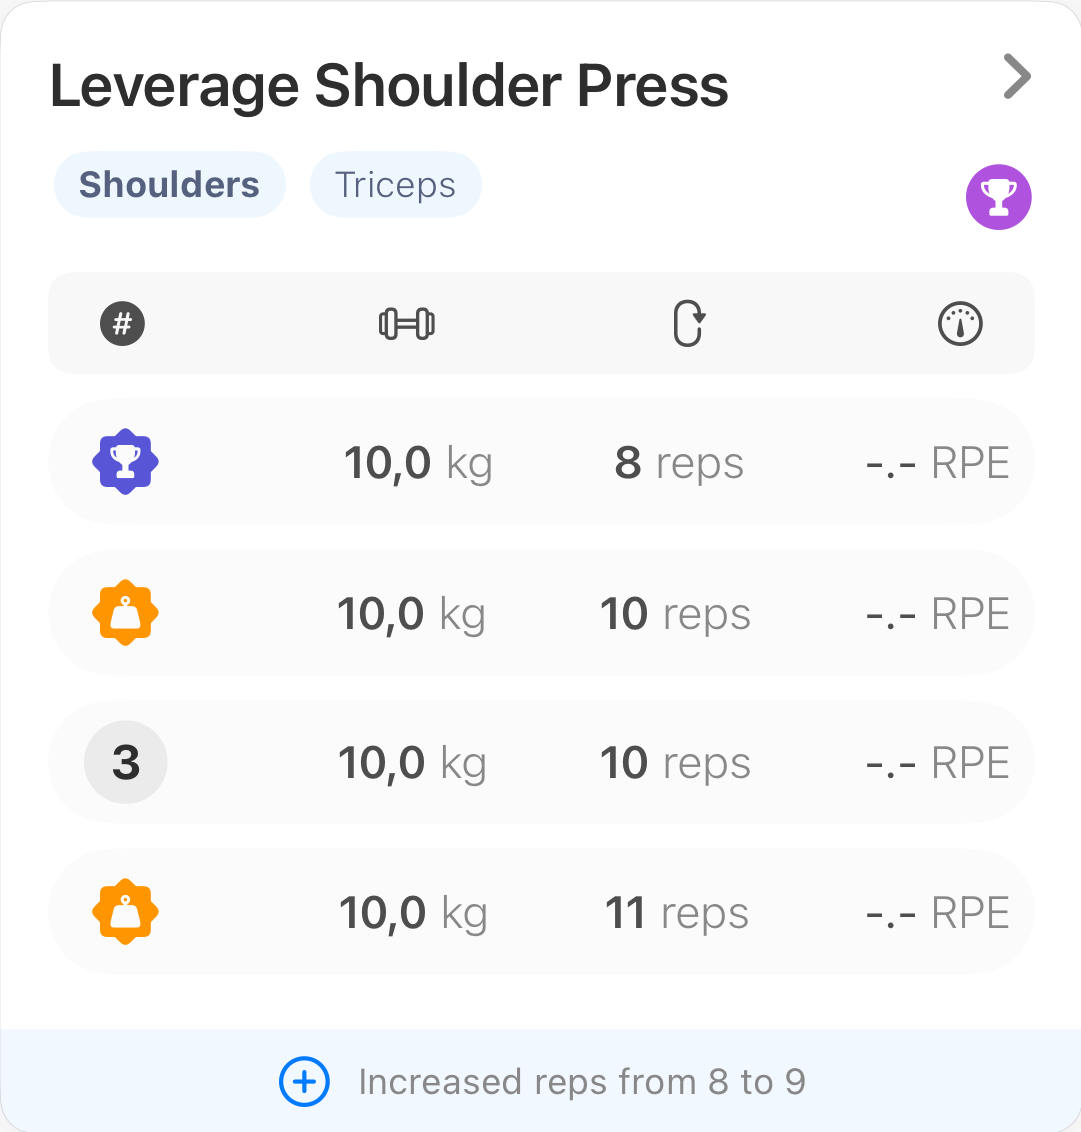This screenshot has width=1081, height=1132.
Task: Tap the set number 3 circle
Action: pyautogui.click(x=125, y=763)
